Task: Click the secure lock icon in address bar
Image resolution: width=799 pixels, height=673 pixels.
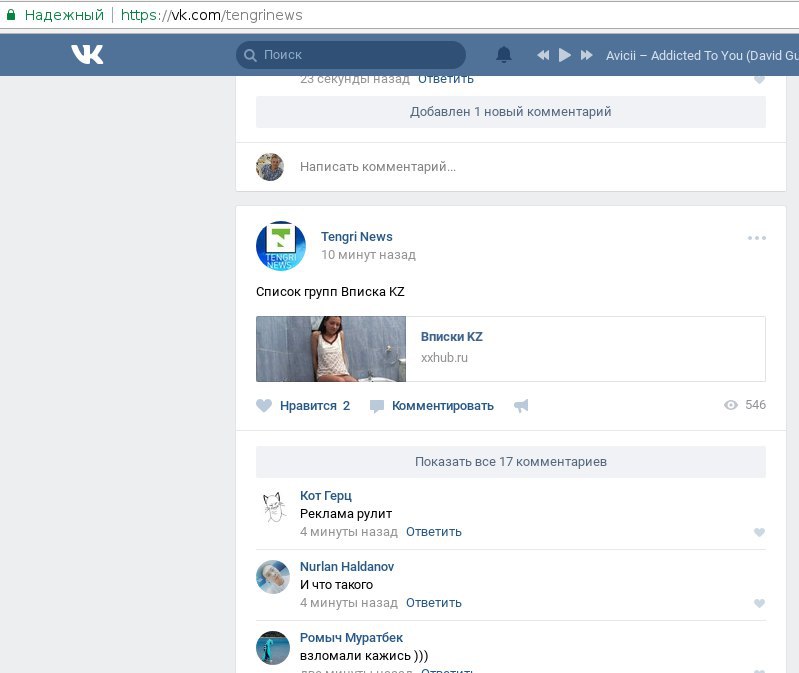Action: pyautogui.click(x=11, y=15)
